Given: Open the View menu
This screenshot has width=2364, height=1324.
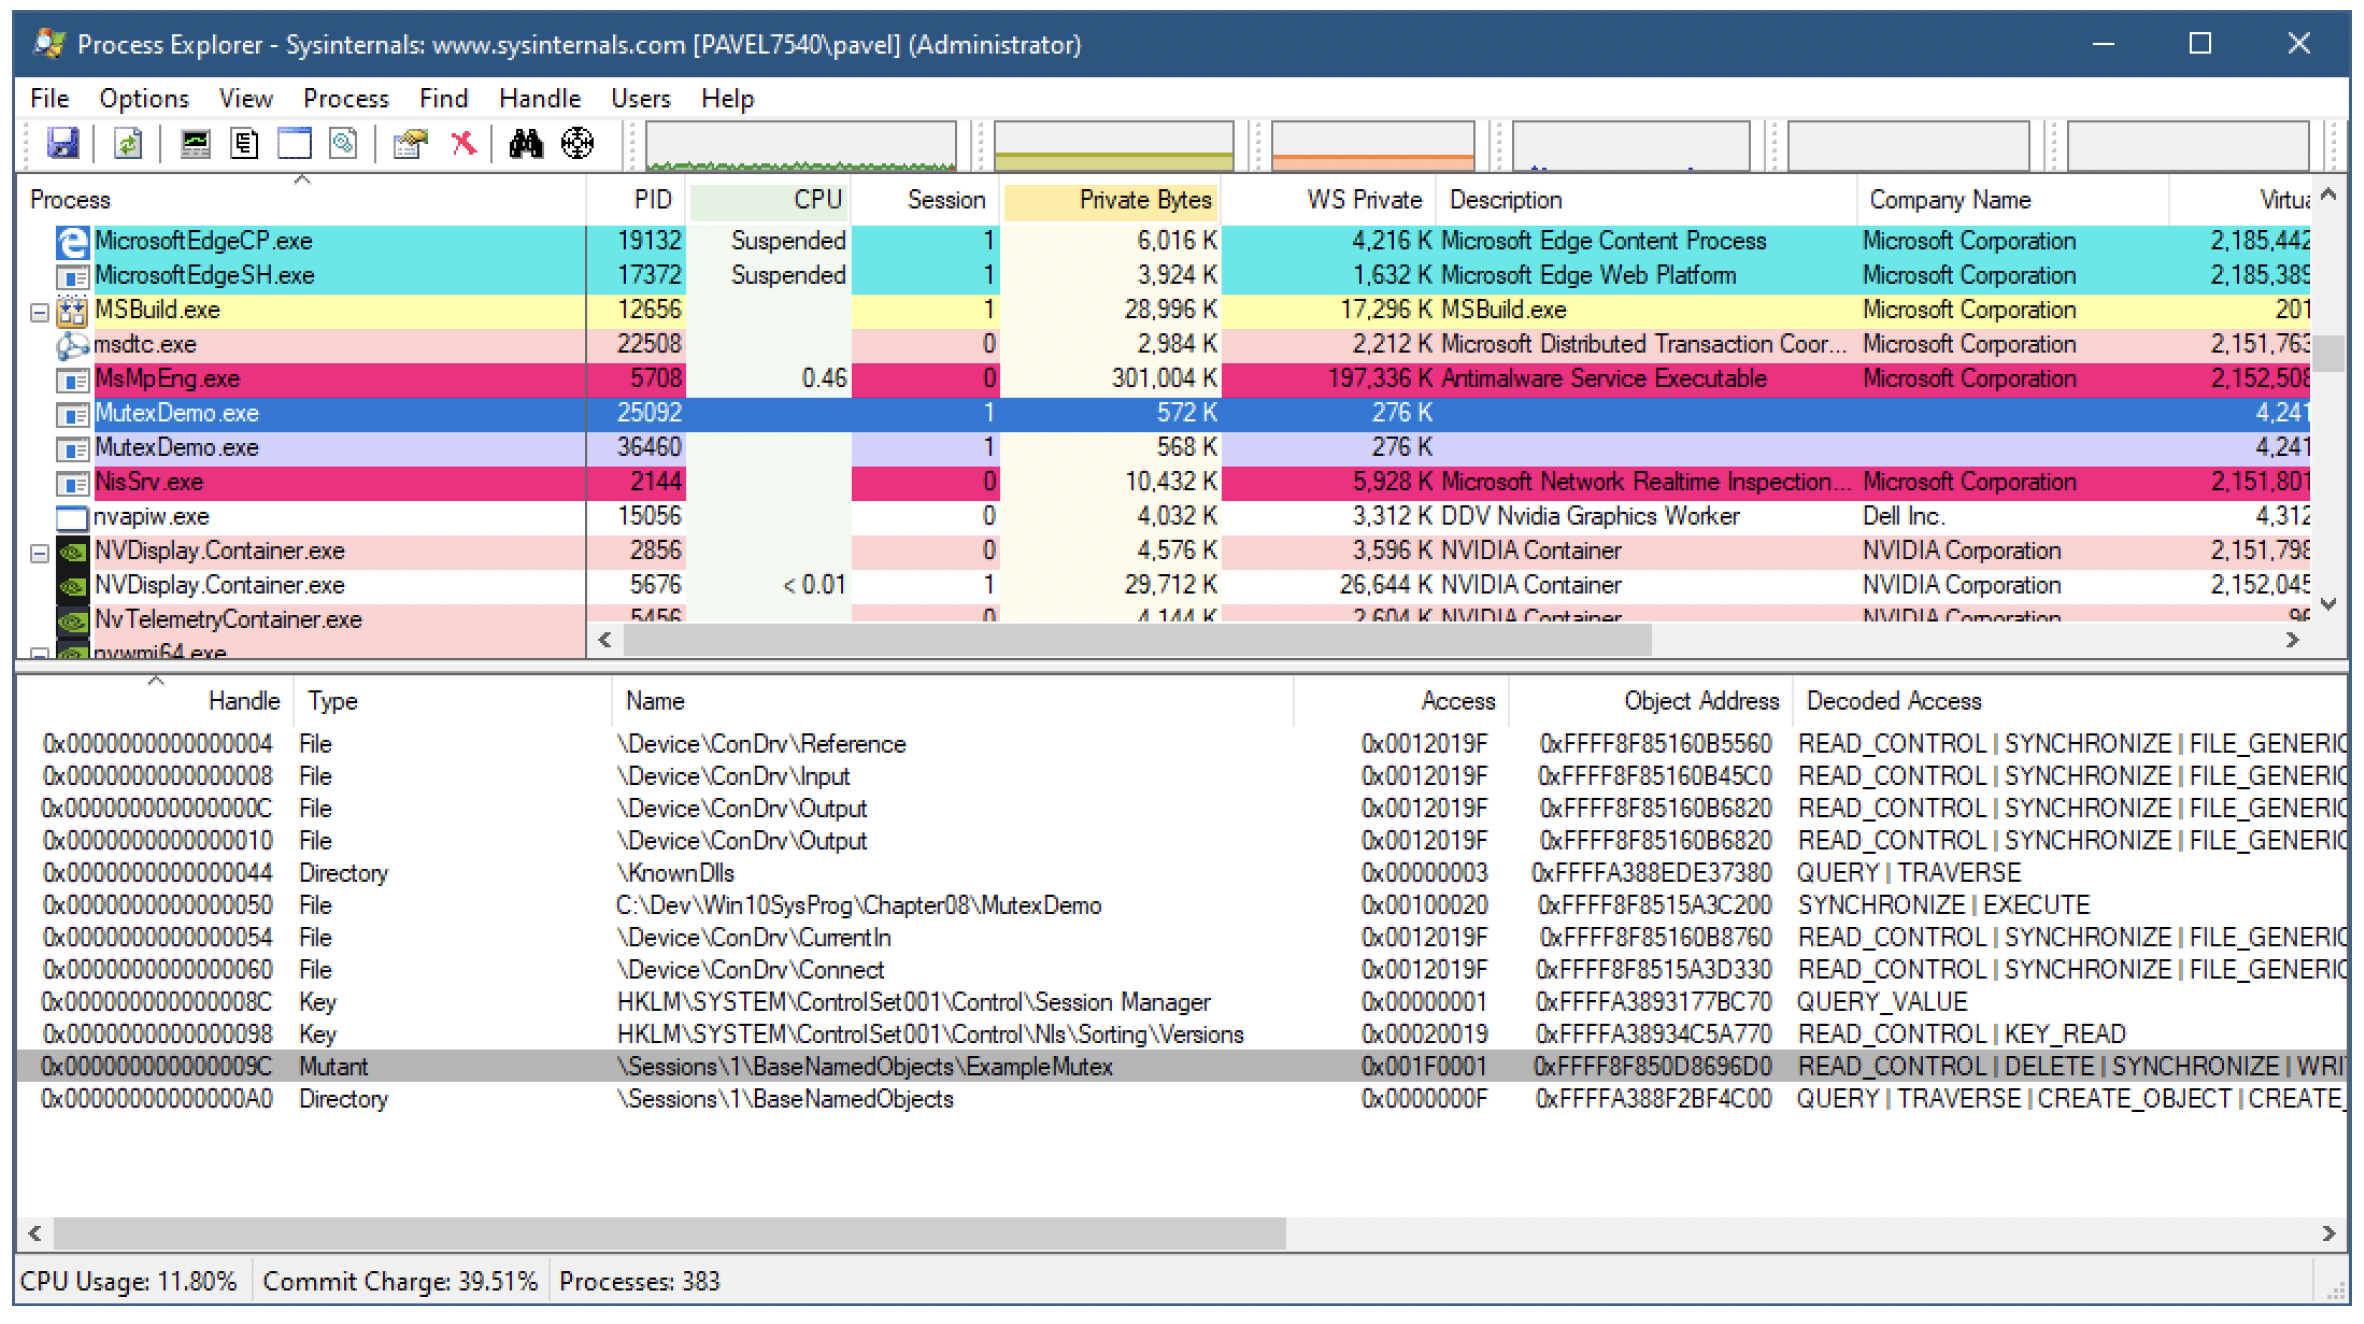Looking at the screenshot, I should click(245, 99).
